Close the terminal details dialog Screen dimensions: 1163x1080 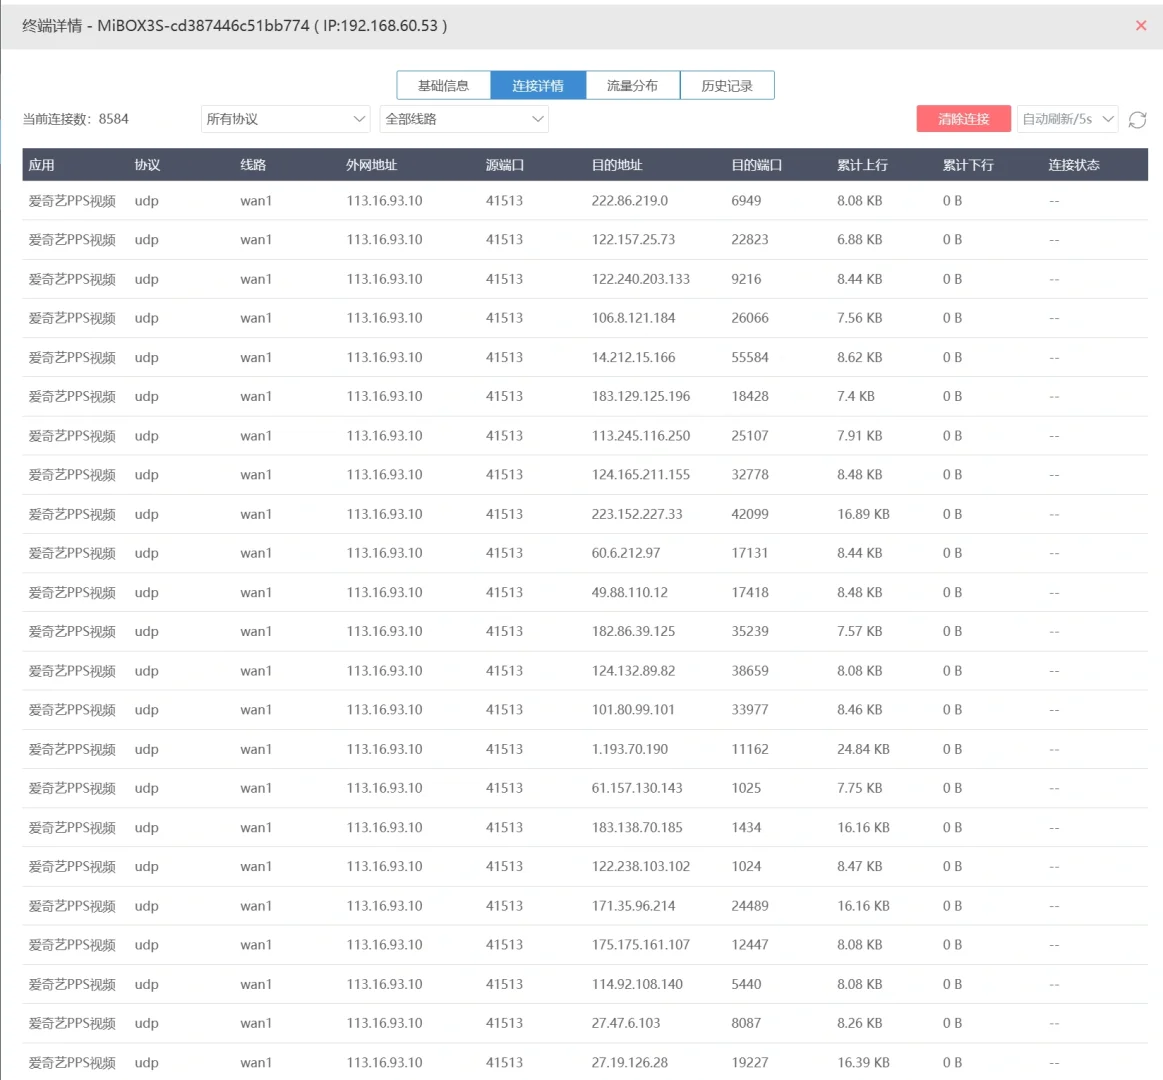[x=1141, y=25]
